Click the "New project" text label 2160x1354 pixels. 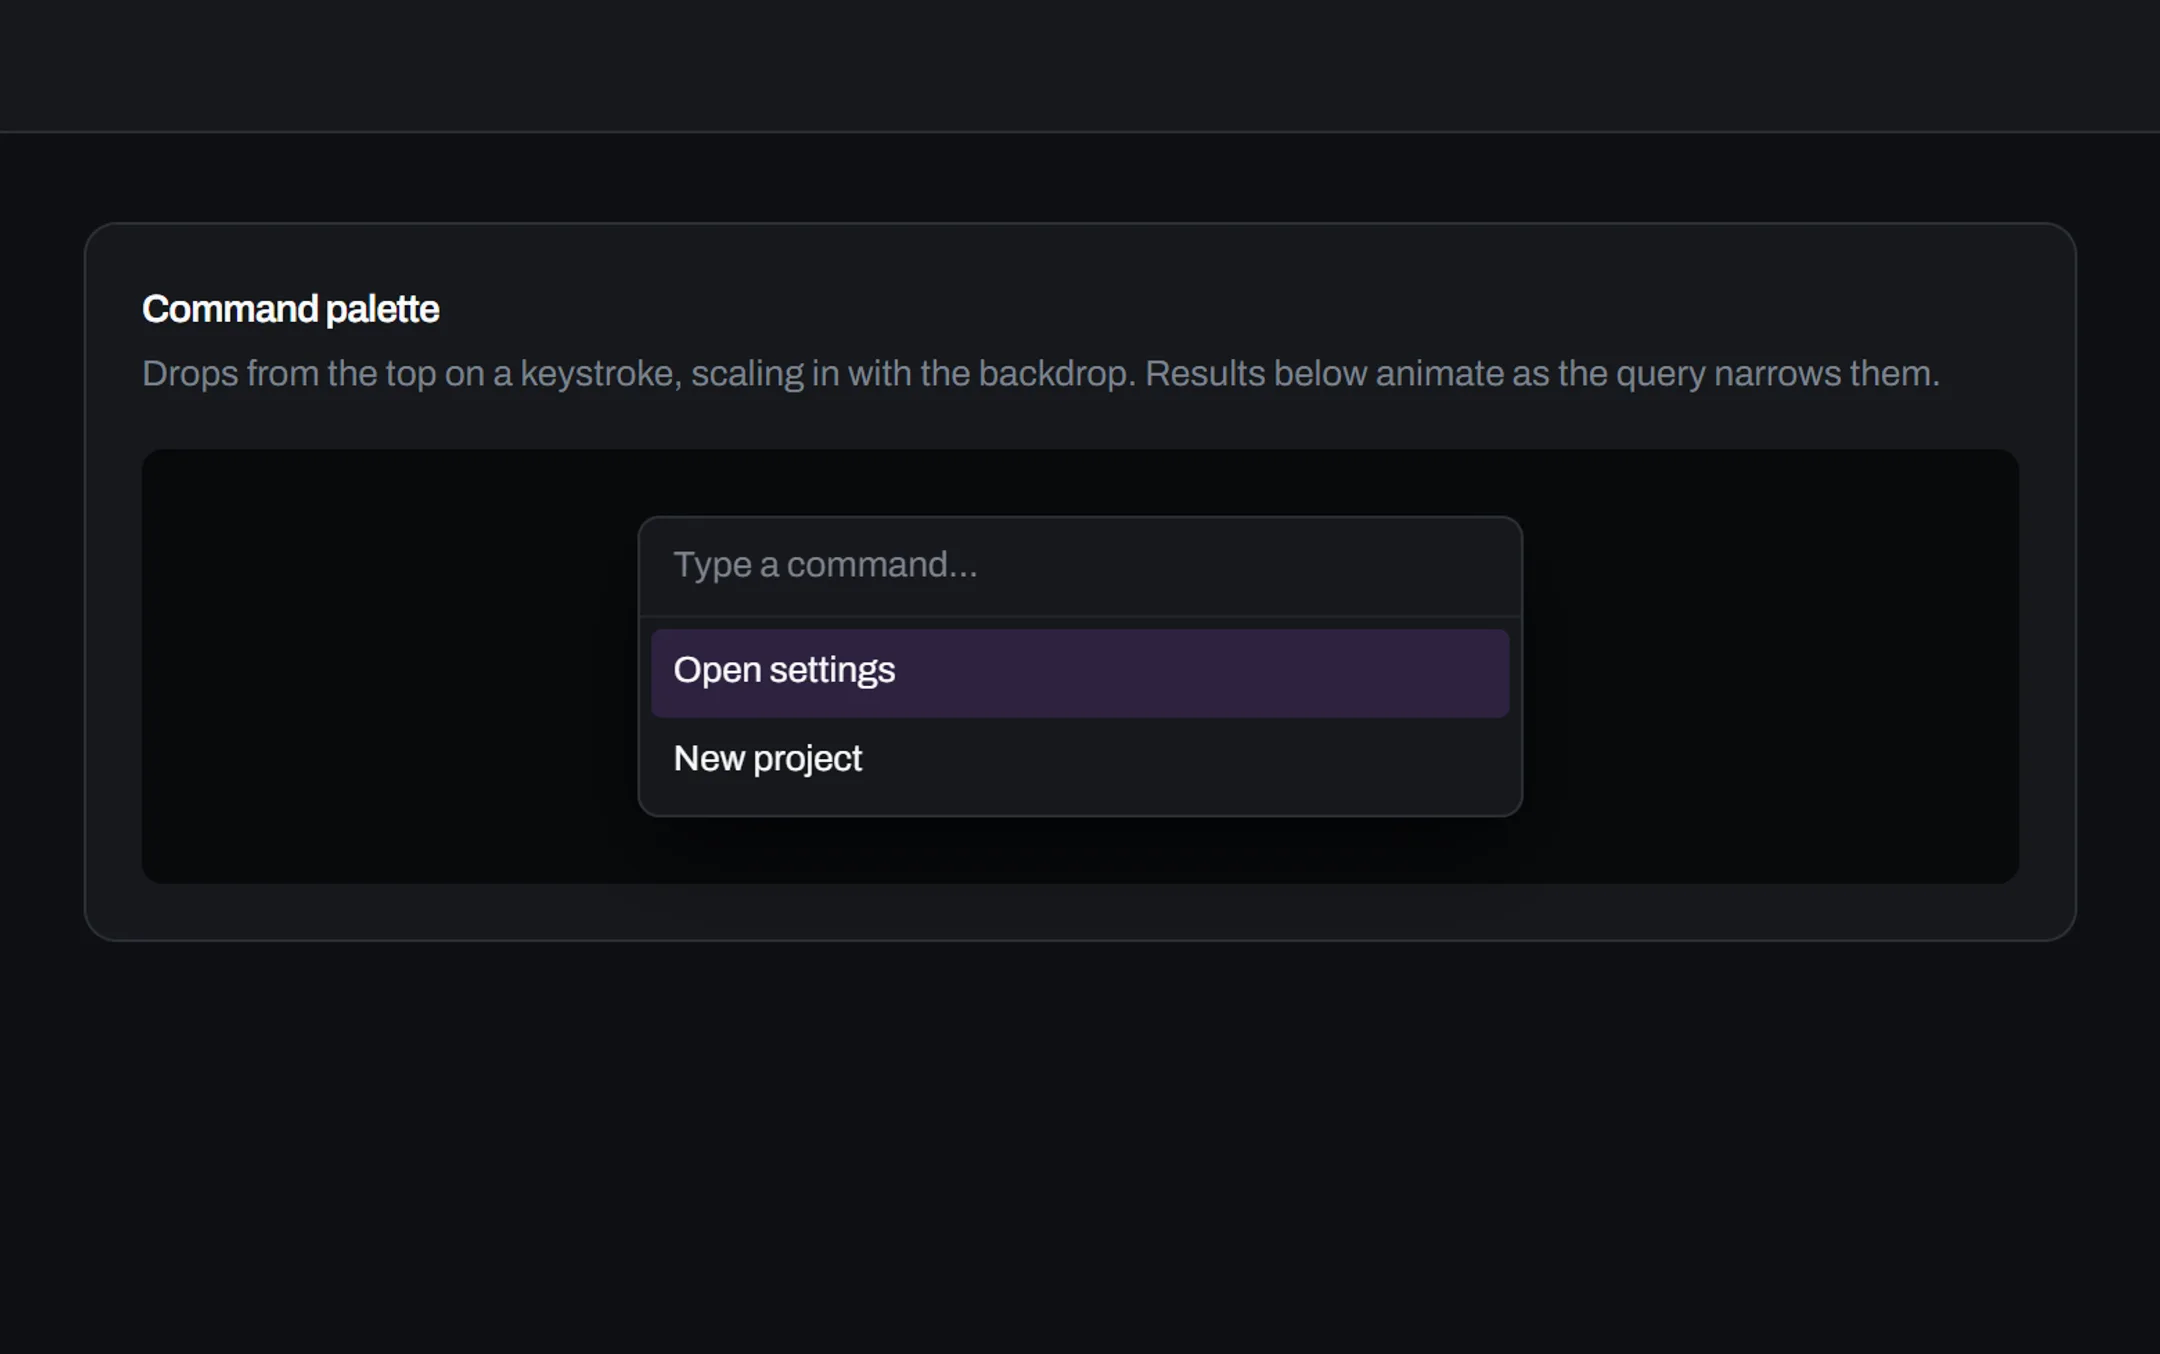[x=767, y=759]
